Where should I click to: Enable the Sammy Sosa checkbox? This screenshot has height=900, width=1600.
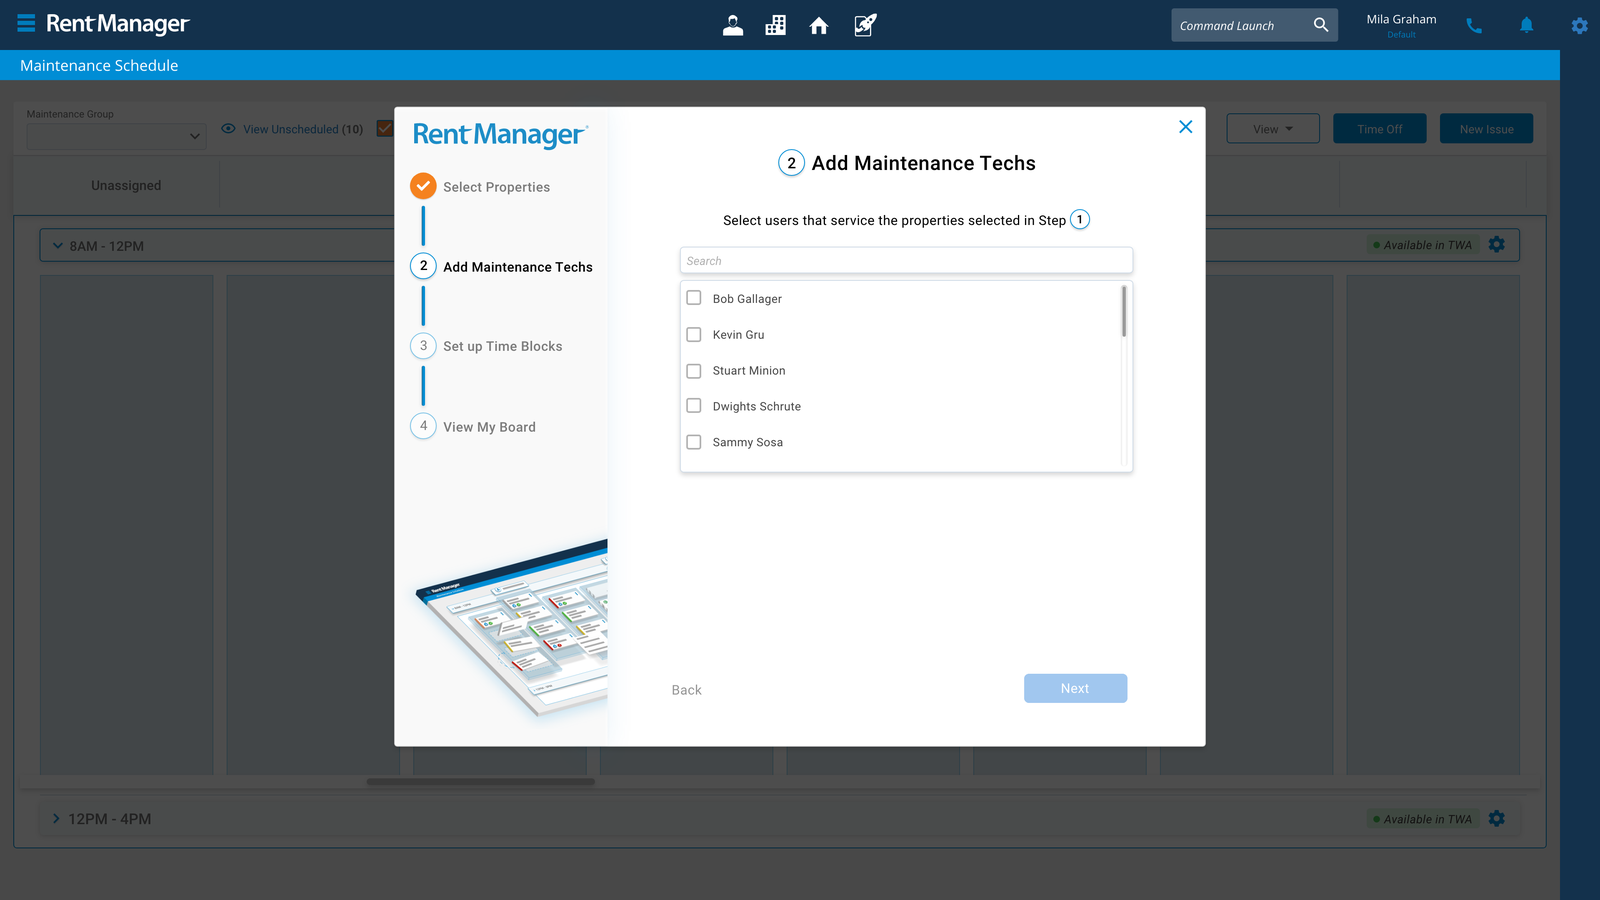click(x=694, y=442)
